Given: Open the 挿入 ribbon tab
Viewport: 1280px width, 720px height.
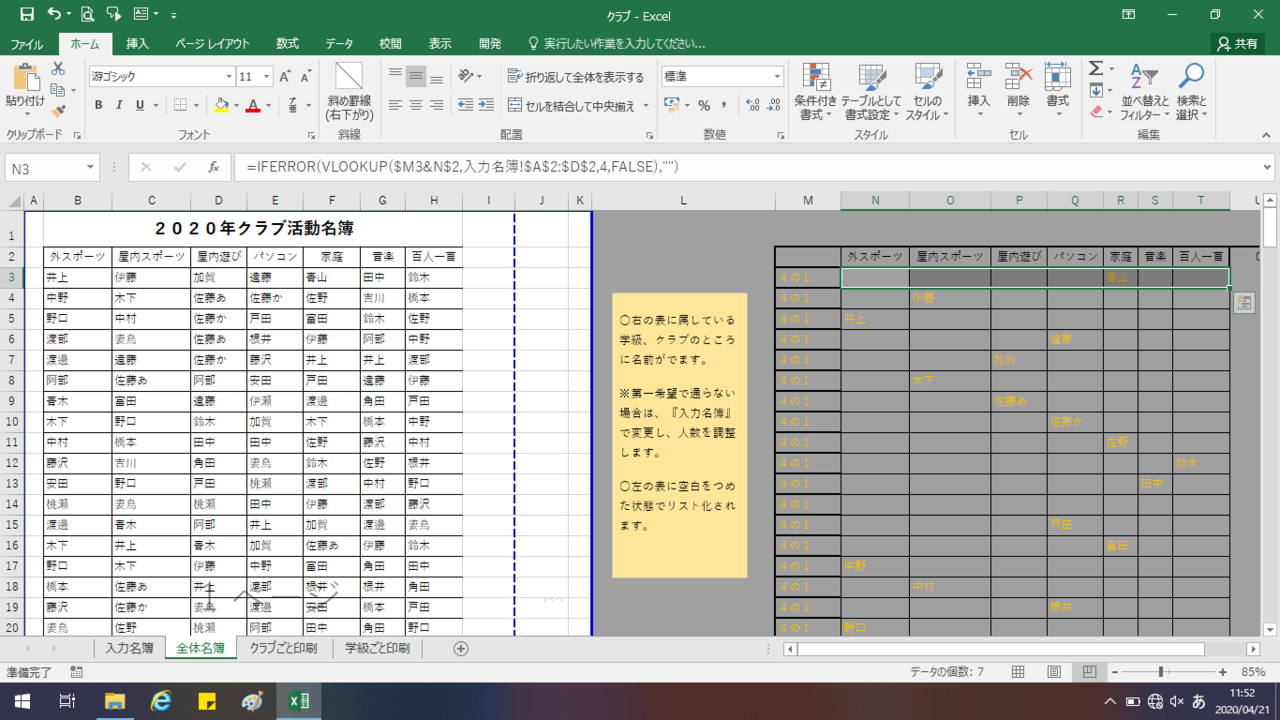Looking at the screenshot, I should click(137, 44).
